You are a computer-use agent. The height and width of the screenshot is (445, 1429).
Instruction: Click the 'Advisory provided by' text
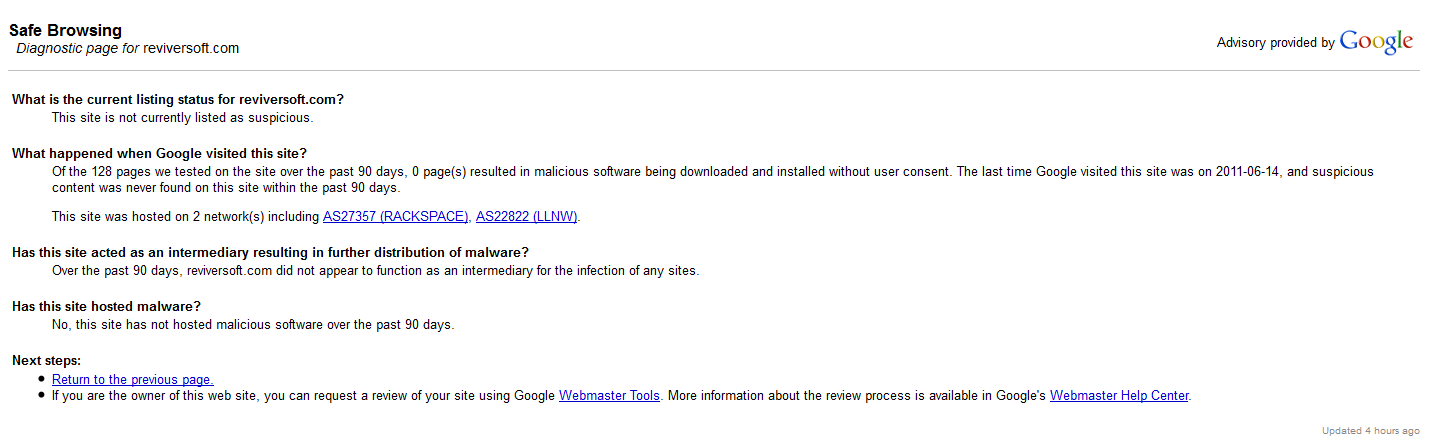(x=1275, y=43)
